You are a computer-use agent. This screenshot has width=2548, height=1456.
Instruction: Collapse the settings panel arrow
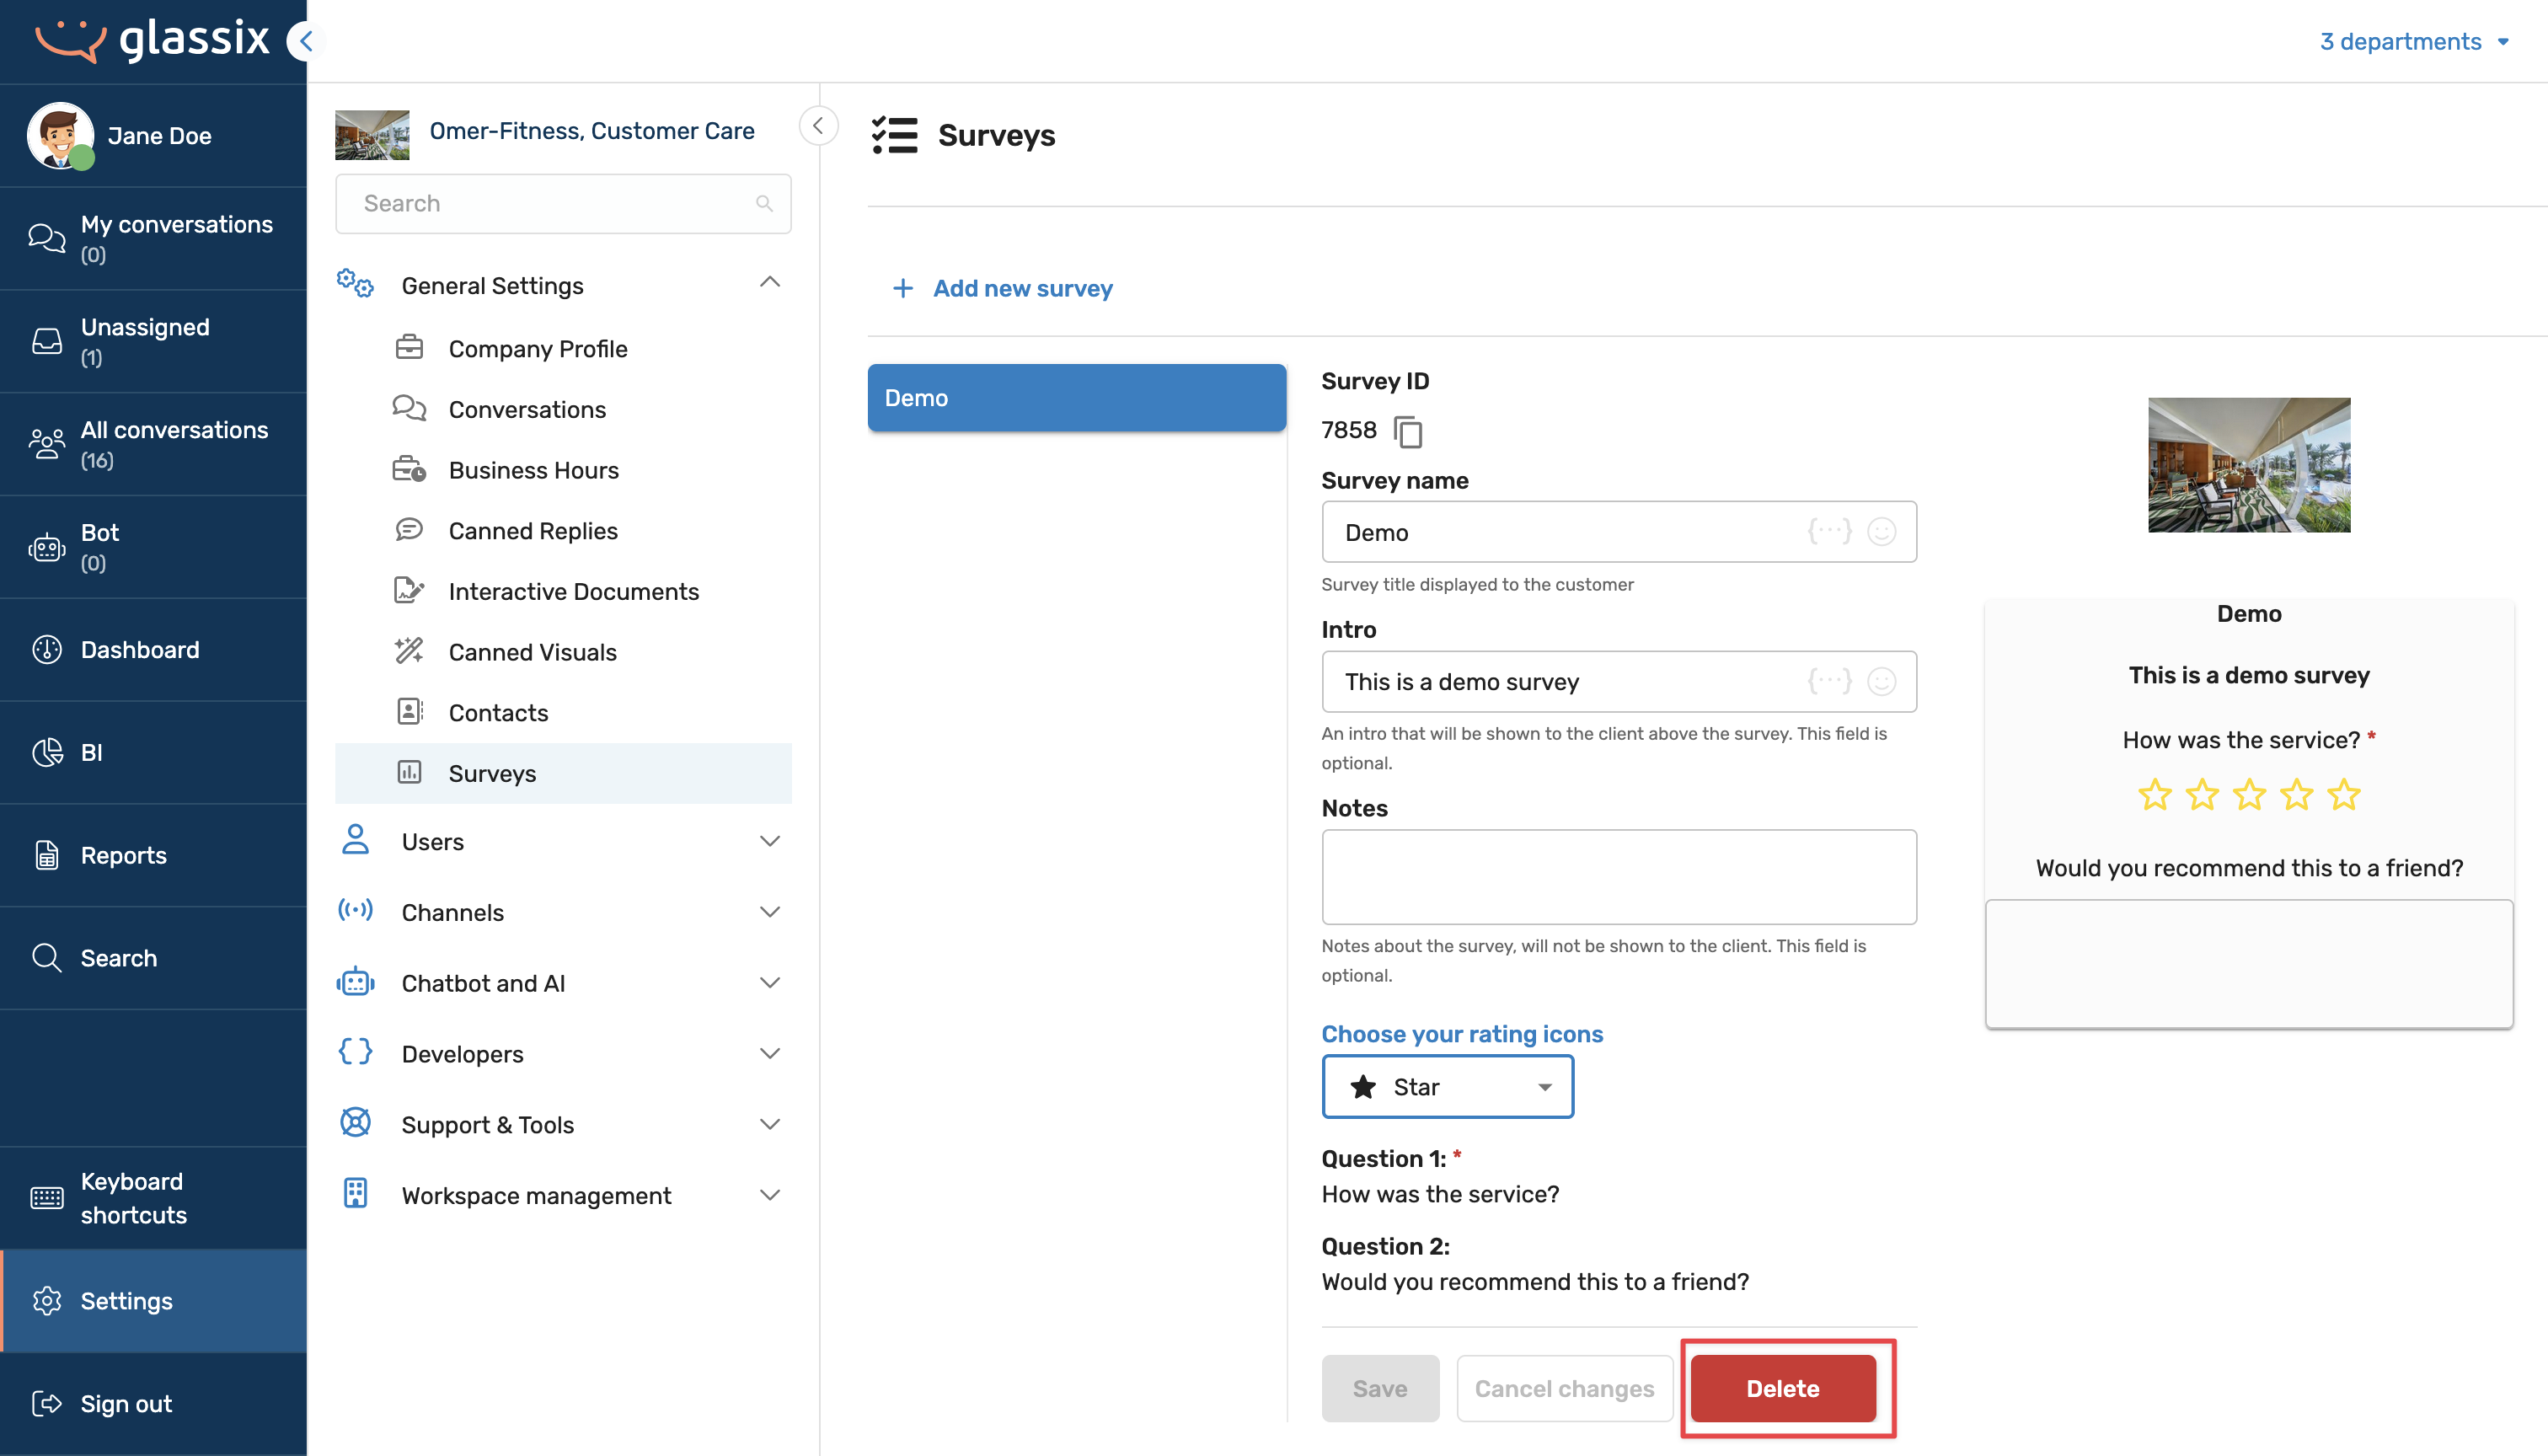point(818,126)
